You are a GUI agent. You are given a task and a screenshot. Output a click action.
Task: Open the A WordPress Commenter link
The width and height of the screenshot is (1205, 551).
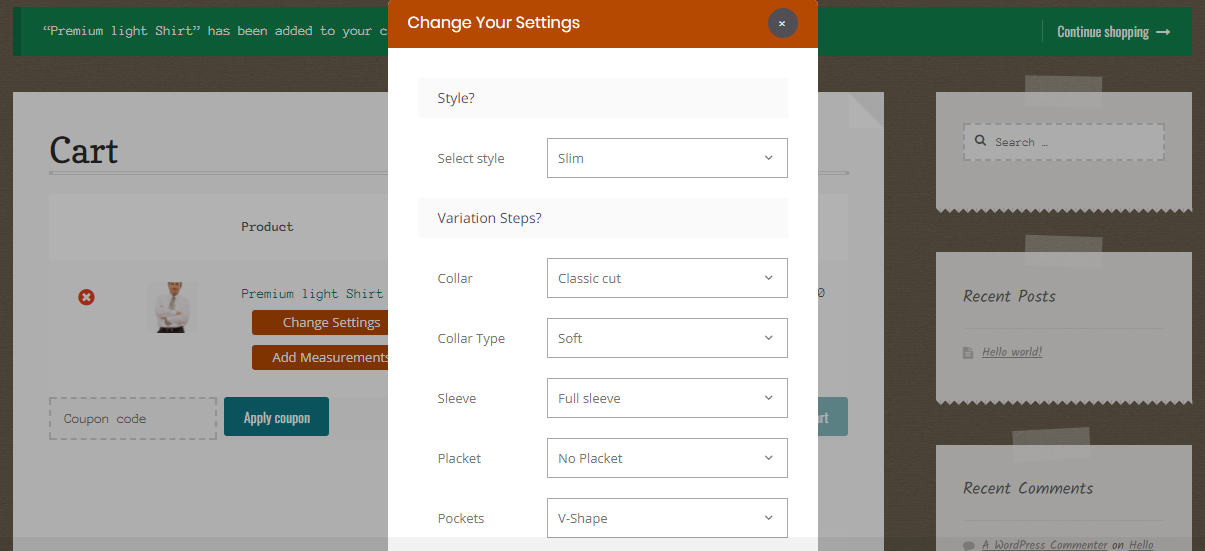(x=1044, y=545)
